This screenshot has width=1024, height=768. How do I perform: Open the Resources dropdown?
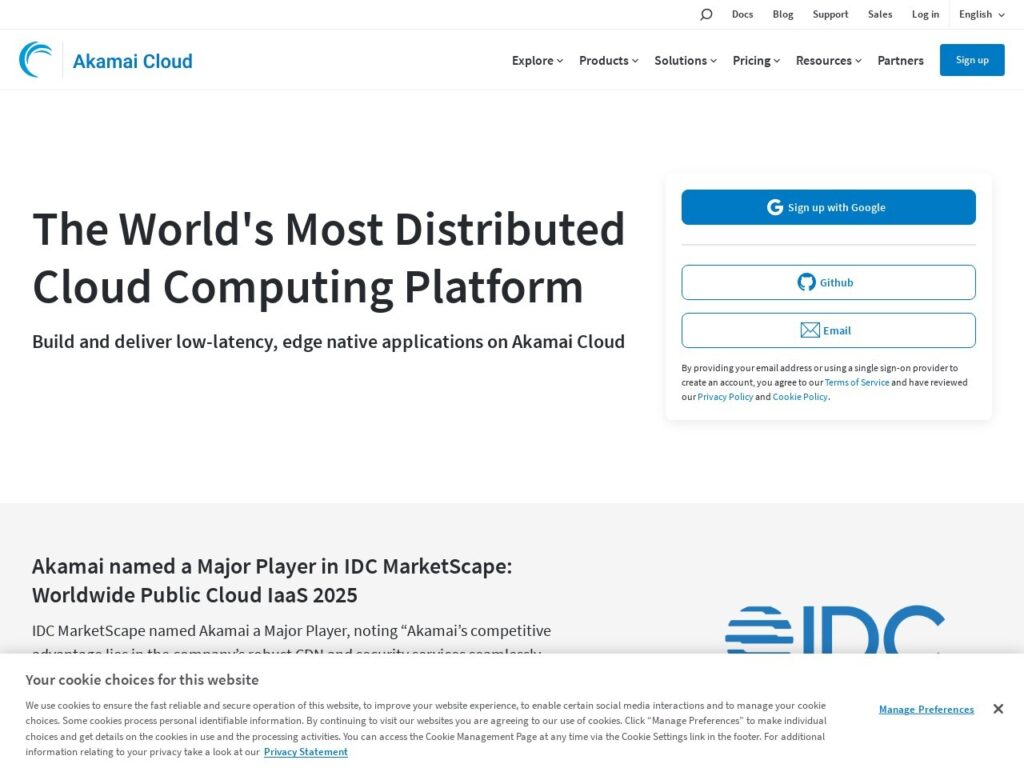pos(828,61)
